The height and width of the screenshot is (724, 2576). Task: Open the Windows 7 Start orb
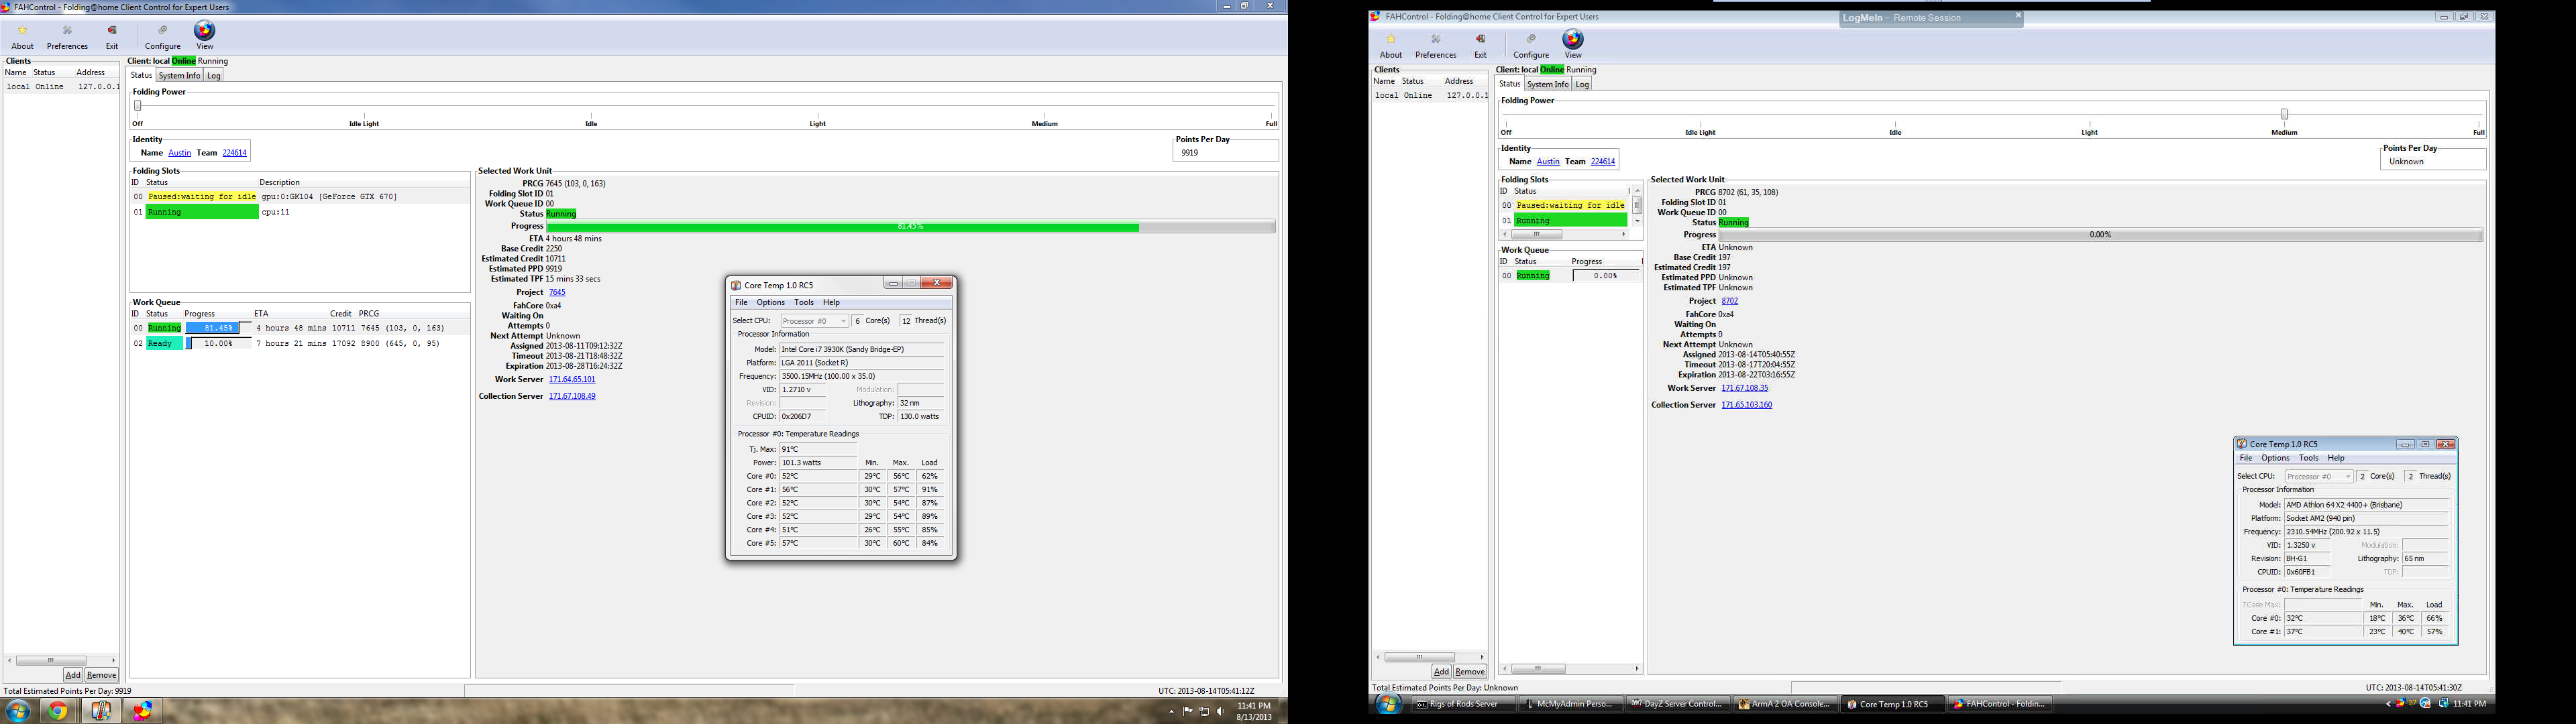click(17, 711)
